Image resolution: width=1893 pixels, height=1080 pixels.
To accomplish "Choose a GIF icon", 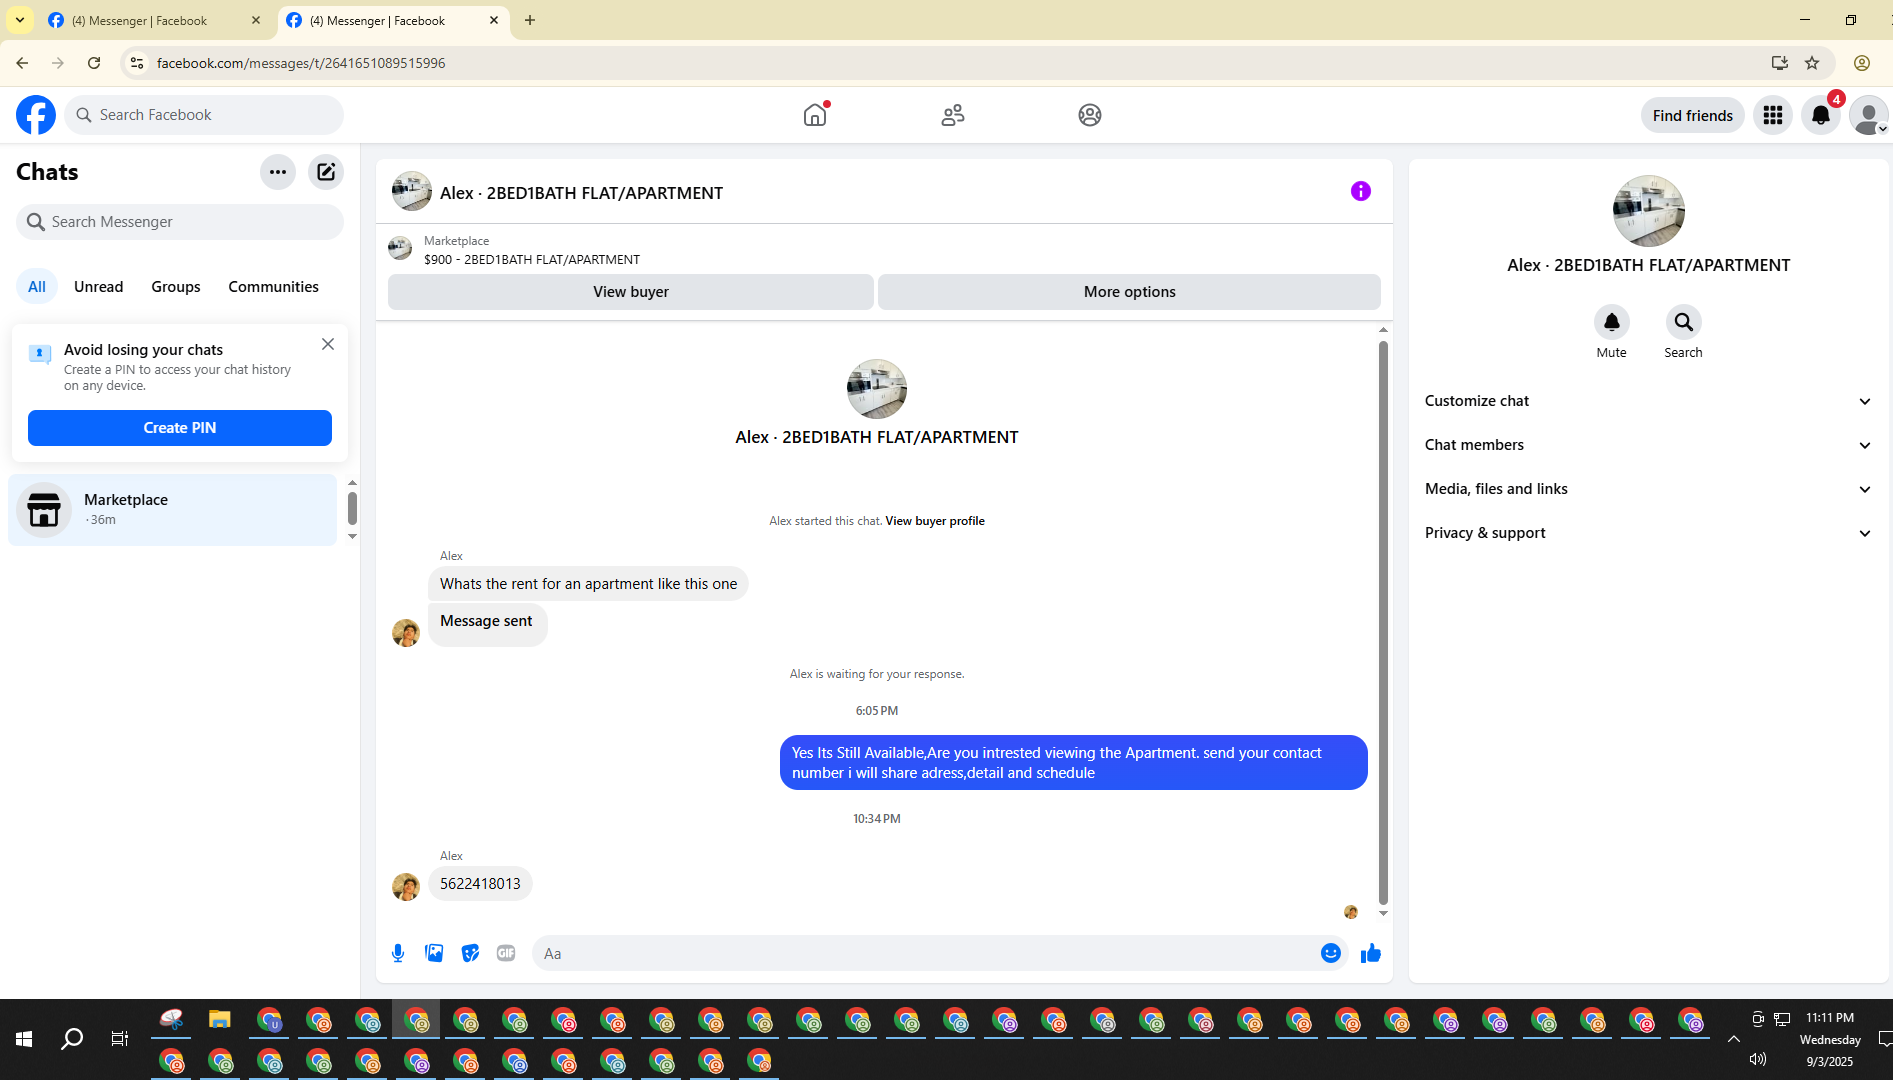I will coord(506,953).
